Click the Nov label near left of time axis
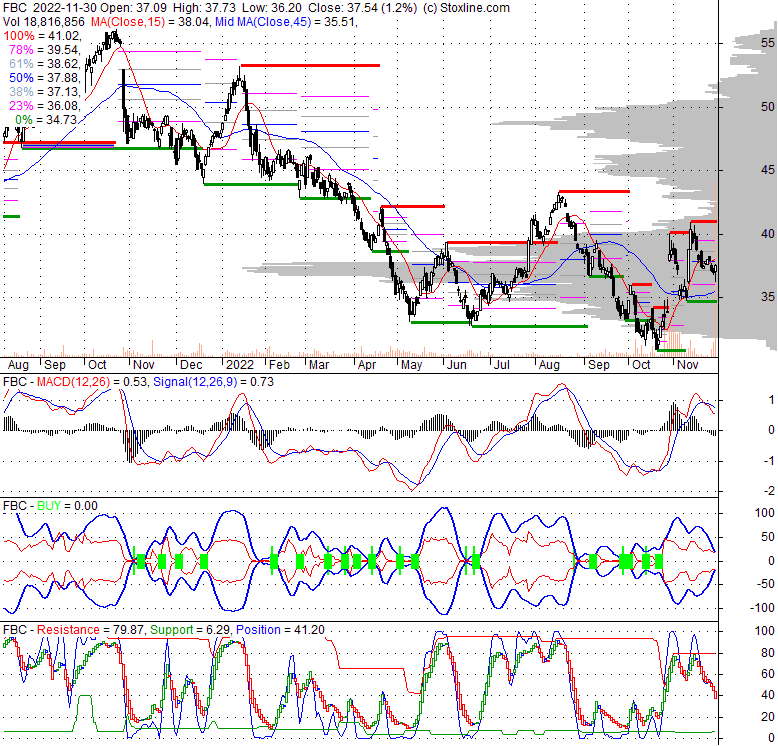 coord(143,365)
